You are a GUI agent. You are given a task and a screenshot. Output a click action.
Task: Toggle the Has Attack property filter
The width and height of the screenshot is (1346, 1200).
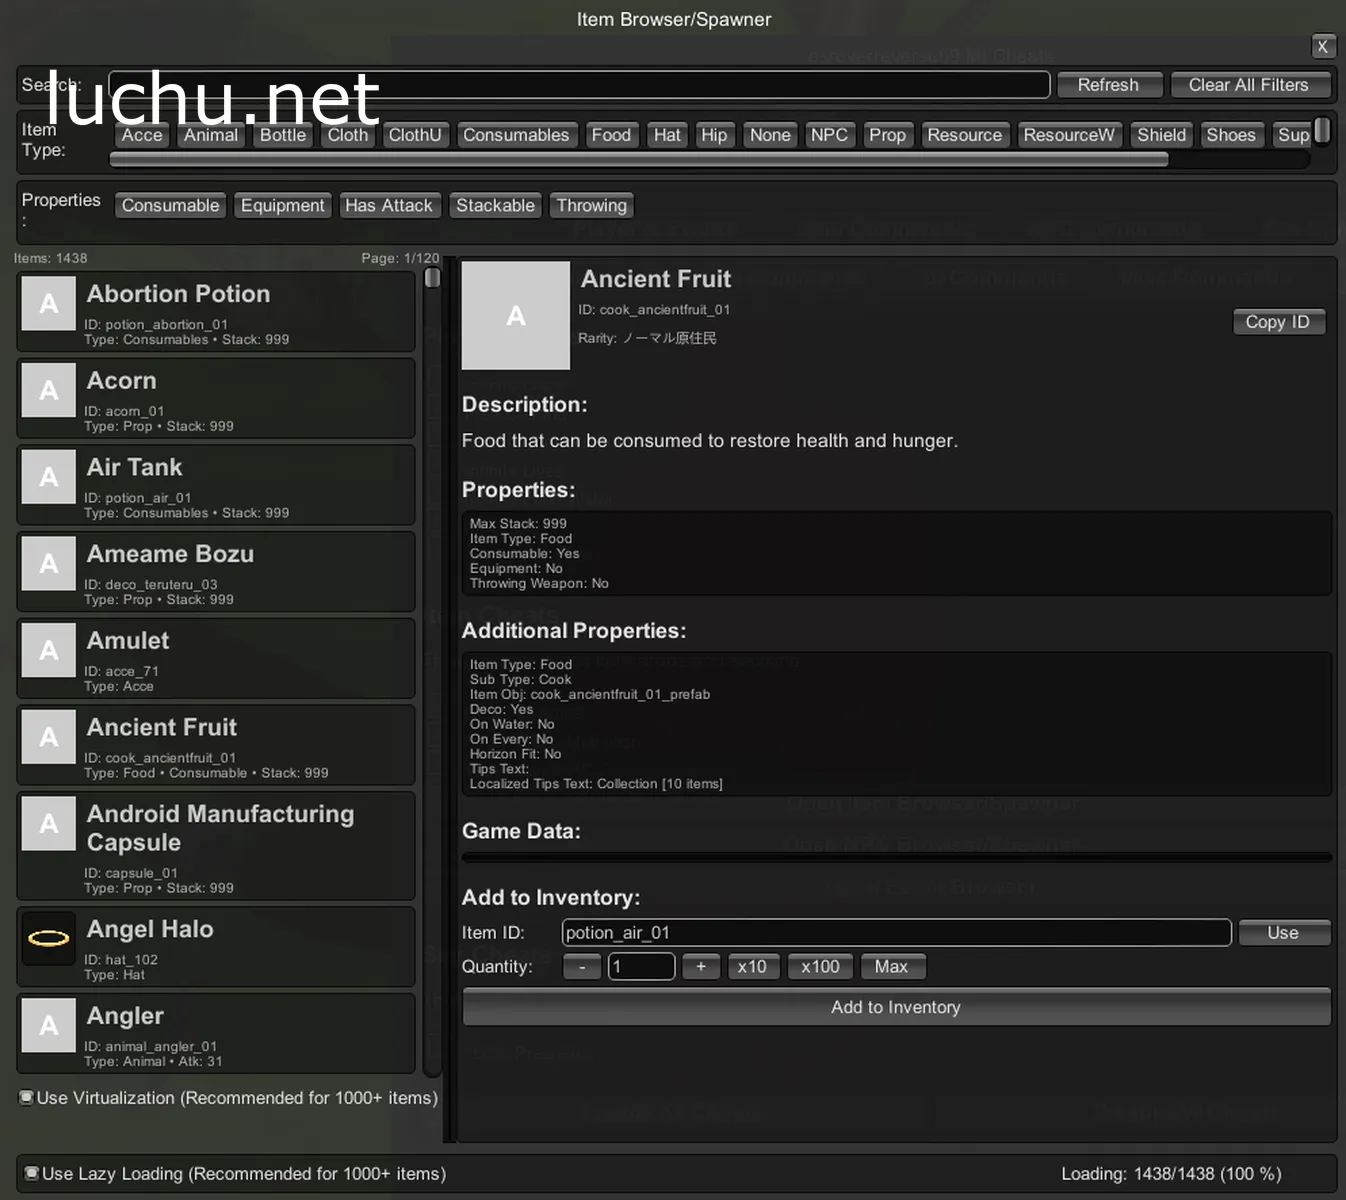coord(389,205)
